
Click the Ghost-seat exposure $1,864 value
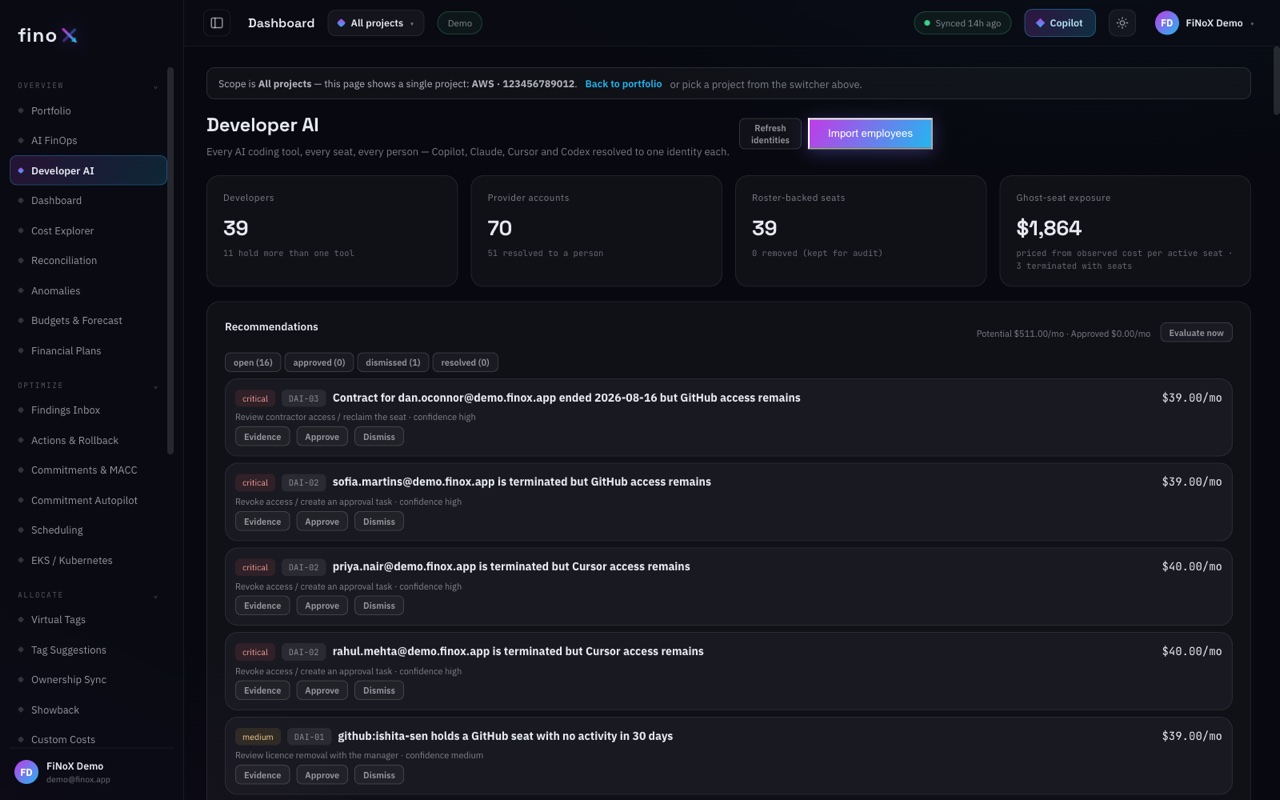click(1049, 228)
